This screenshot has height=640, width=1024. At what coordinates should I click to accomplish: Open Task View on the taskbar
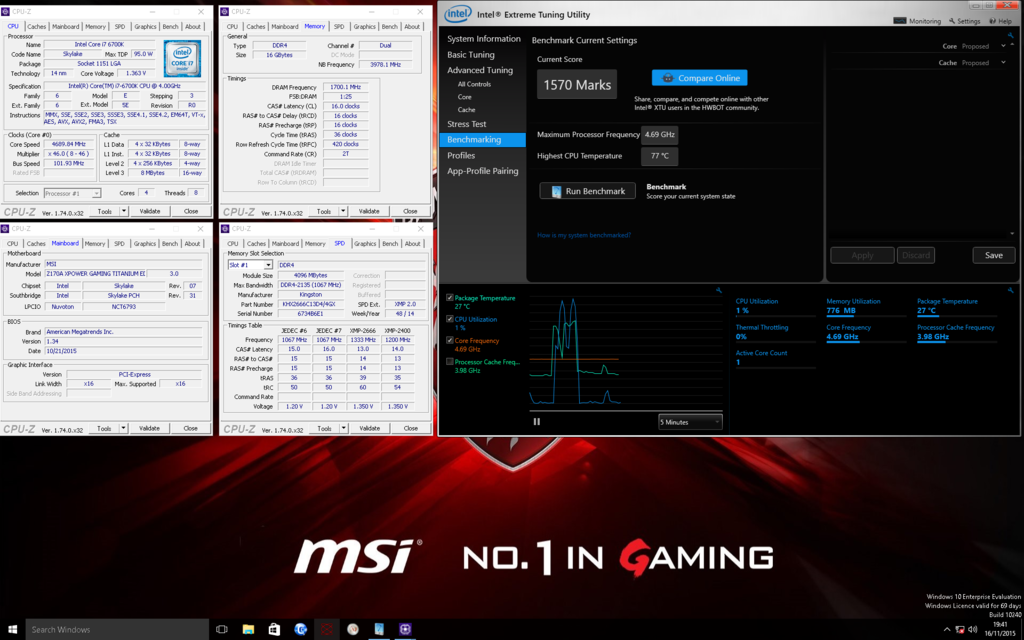click(222, 630)
